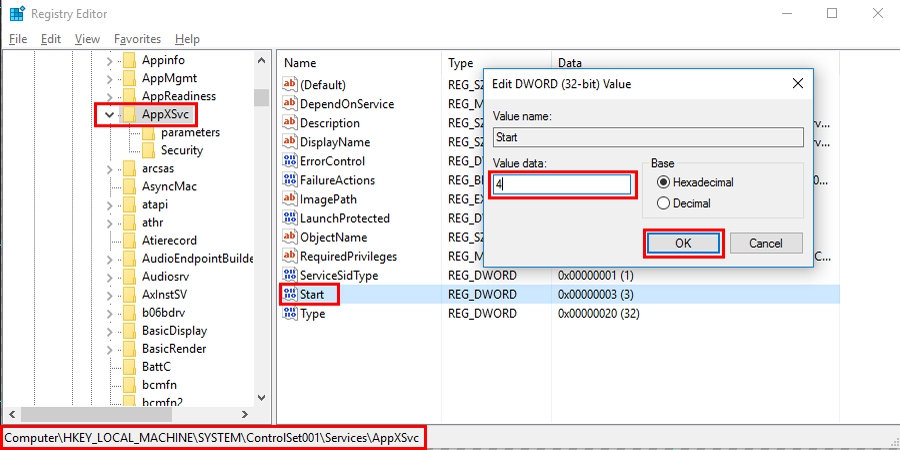The width and height of the screenshot is (900, 450).
Task: Expand the athr tree node
Action: point(109,223)
